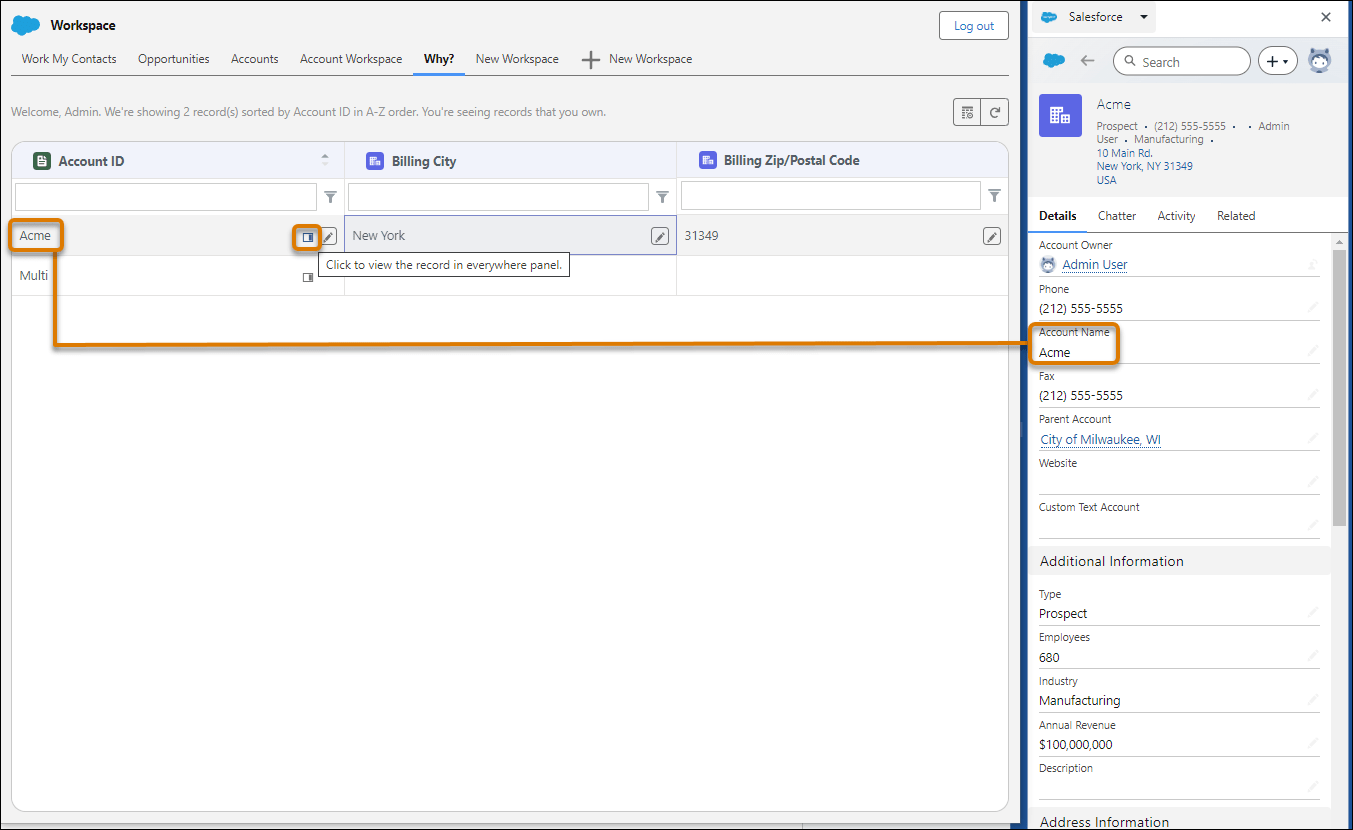This screenshot has height=830, width=1353.
Task: Focus the Account ID filter input
Action: click(166, 197)
